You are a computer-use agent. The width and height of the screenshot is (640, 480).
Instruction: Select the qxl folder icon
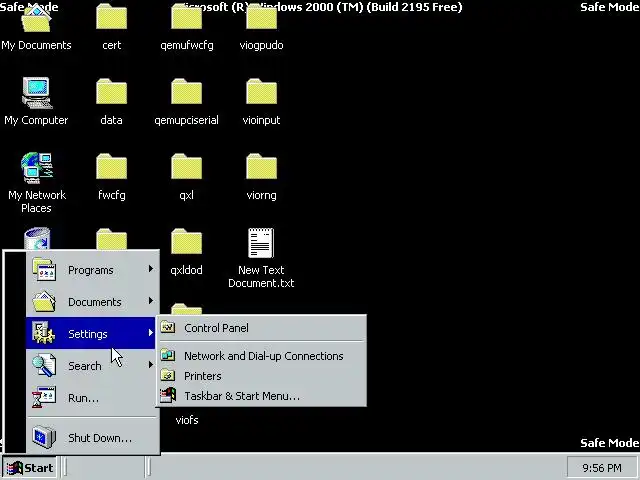[x=187, y=167]
